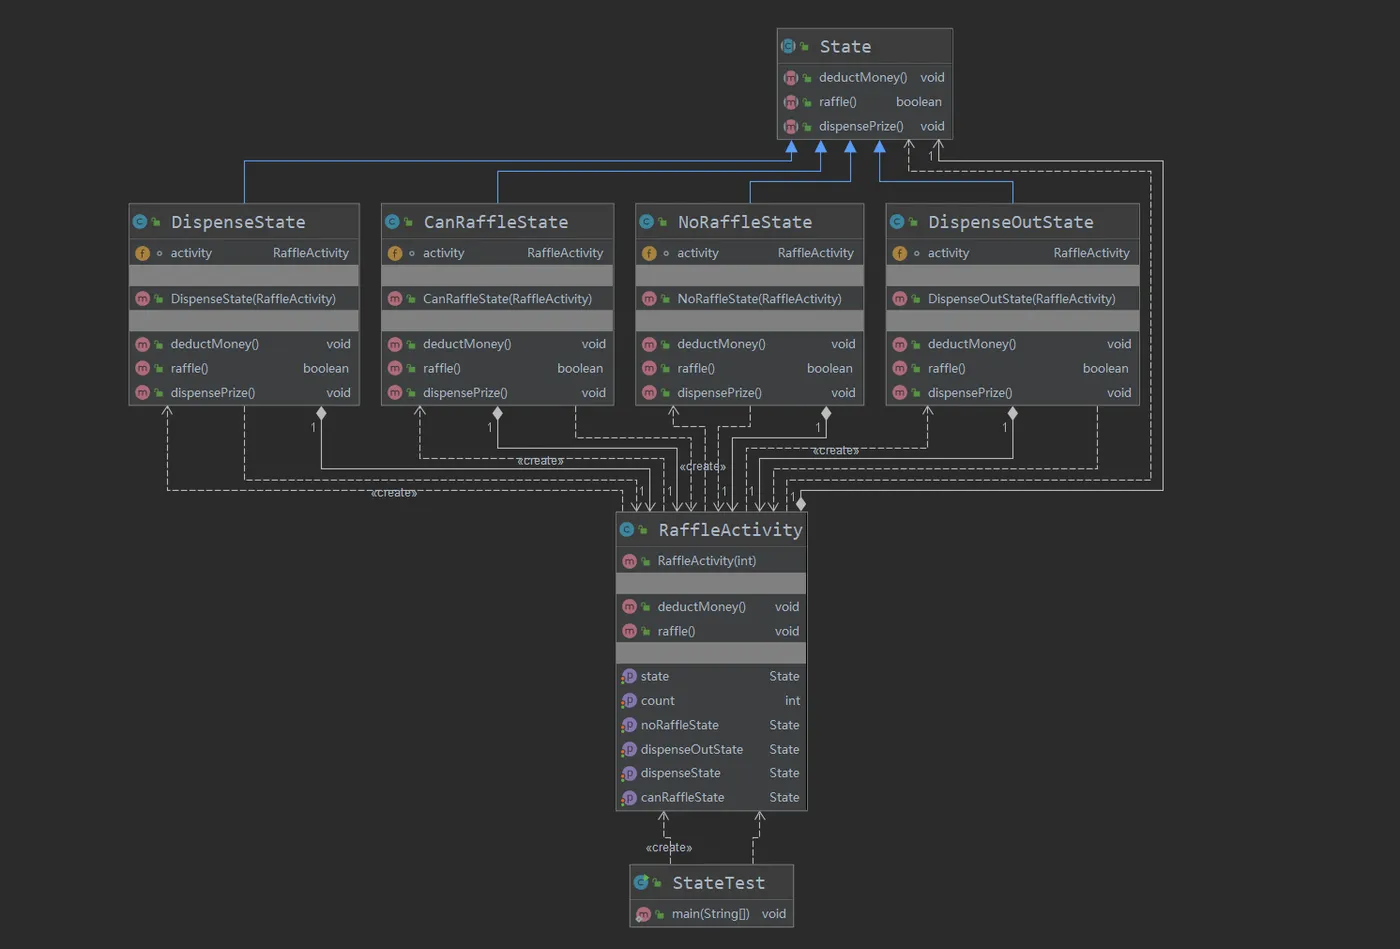The width and height of the screenshot is (1400, 949).
Task: Click method icon beside main(String[])
Action: pyautogui.click(x=643, y=914)
